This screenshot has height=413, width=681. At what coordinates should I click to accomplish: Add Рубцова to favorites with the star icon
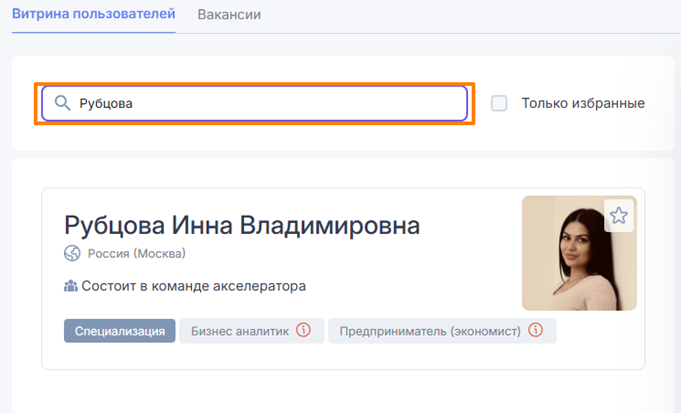tap(619, 215)
